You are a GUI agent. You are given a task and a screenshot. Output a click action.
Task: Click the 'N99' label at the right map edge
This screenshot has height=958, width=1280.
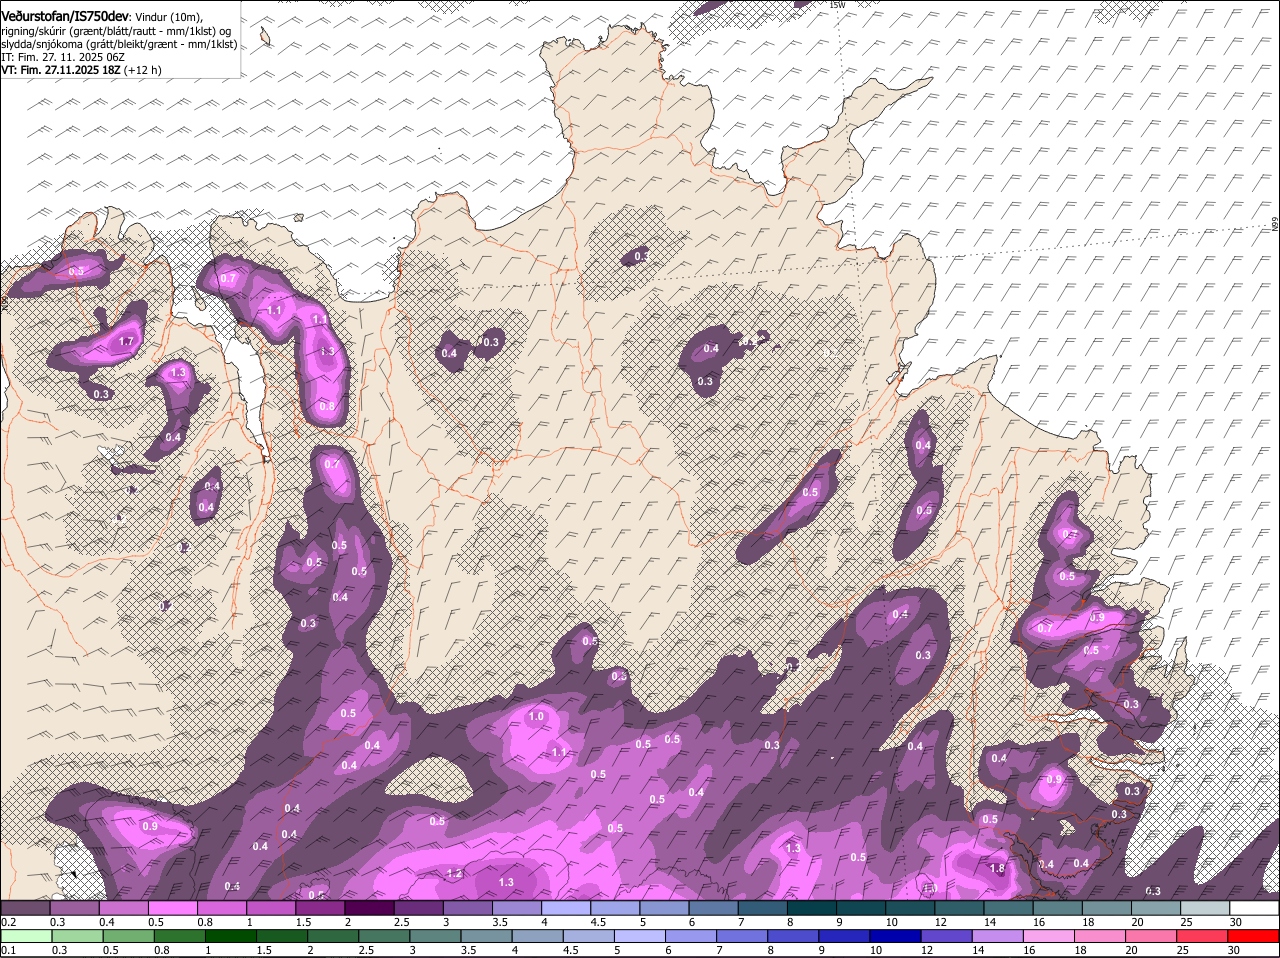[x=1275, y=226]
